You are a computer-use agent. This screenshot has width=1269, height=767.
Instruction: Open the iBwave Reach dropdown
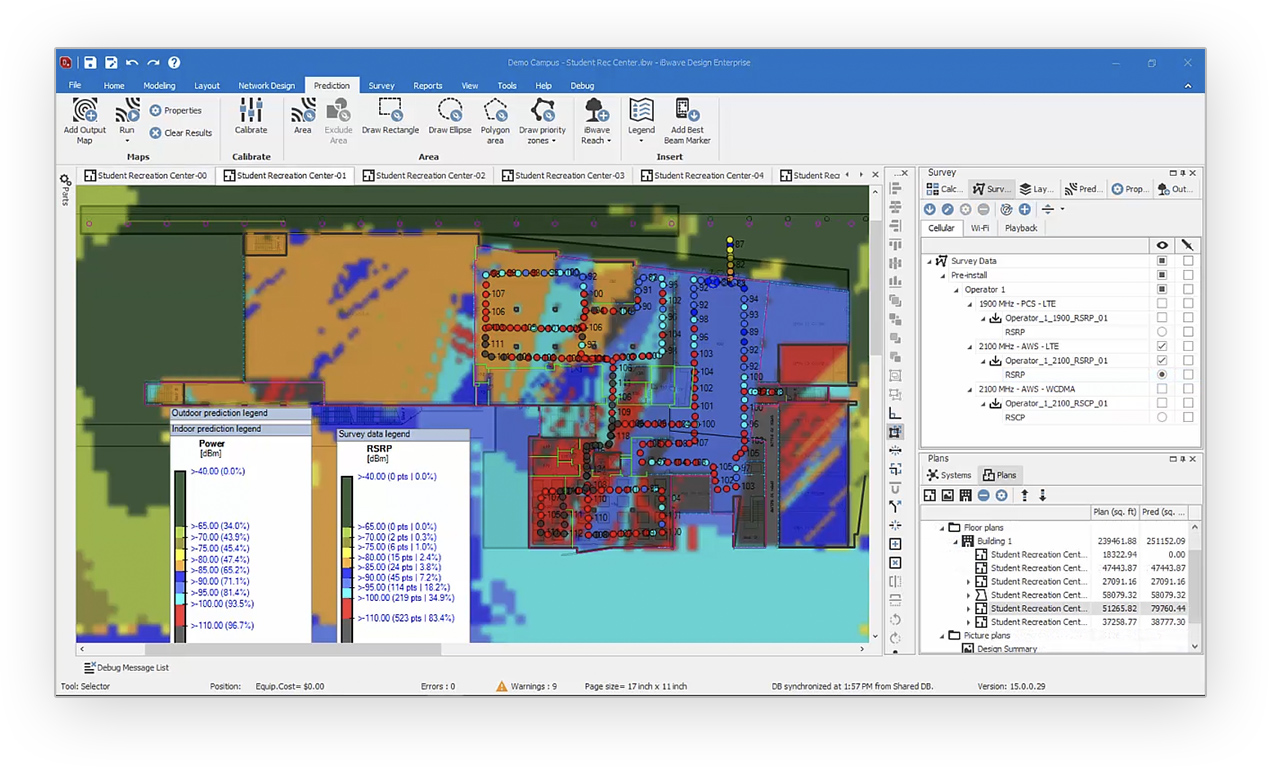pos(595,121)
